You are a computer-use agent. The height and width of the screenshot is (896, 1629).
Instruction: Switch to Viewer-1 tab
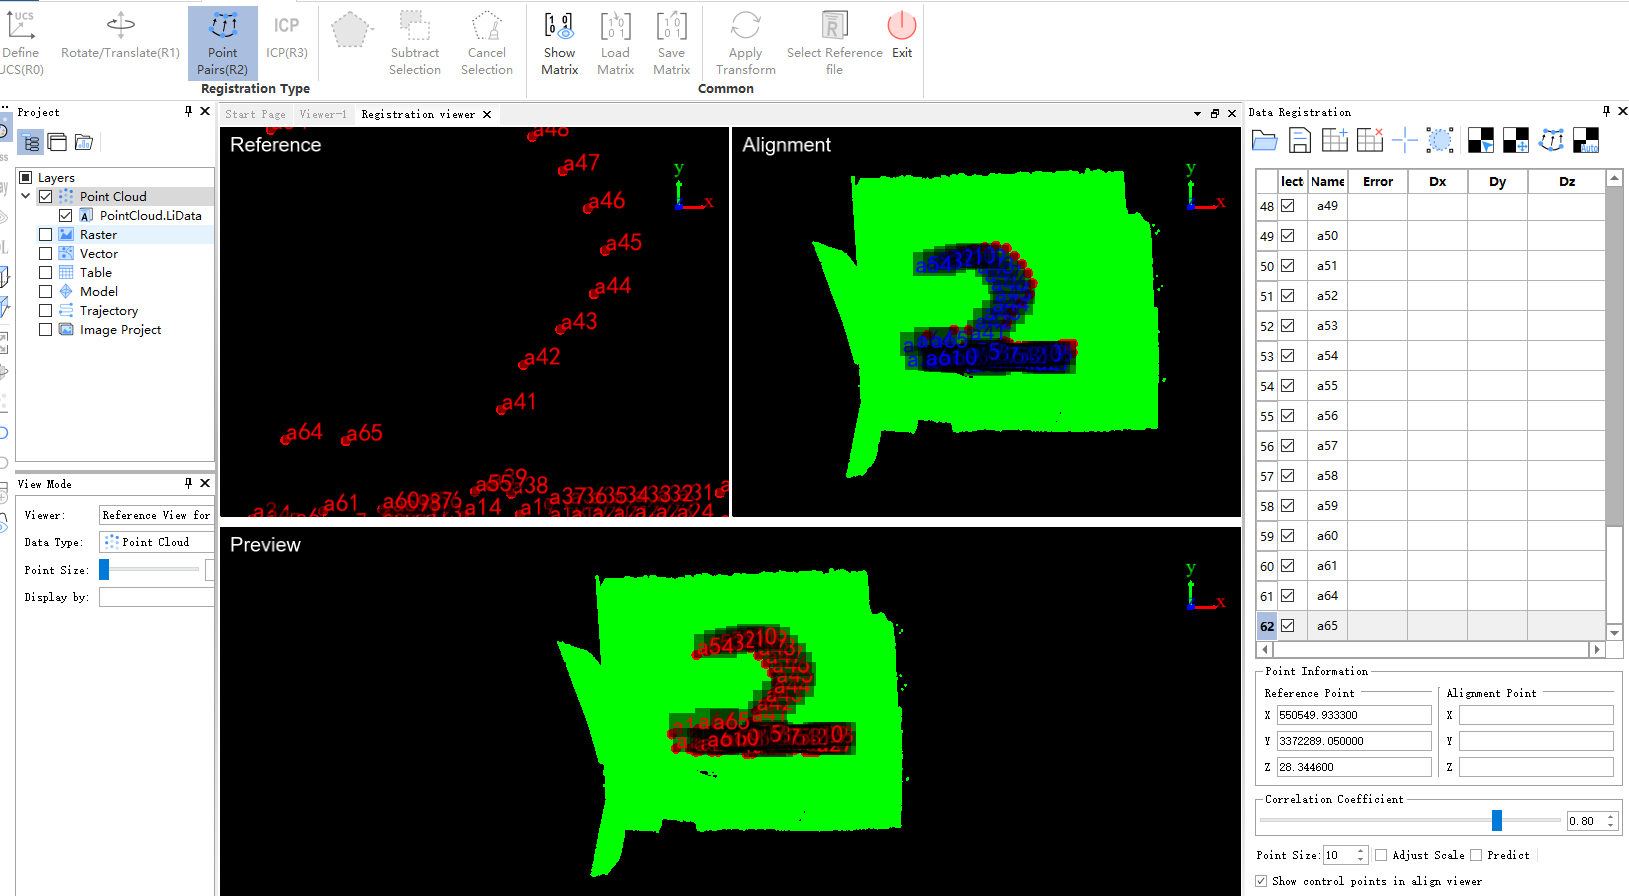[x=323, y=115]
